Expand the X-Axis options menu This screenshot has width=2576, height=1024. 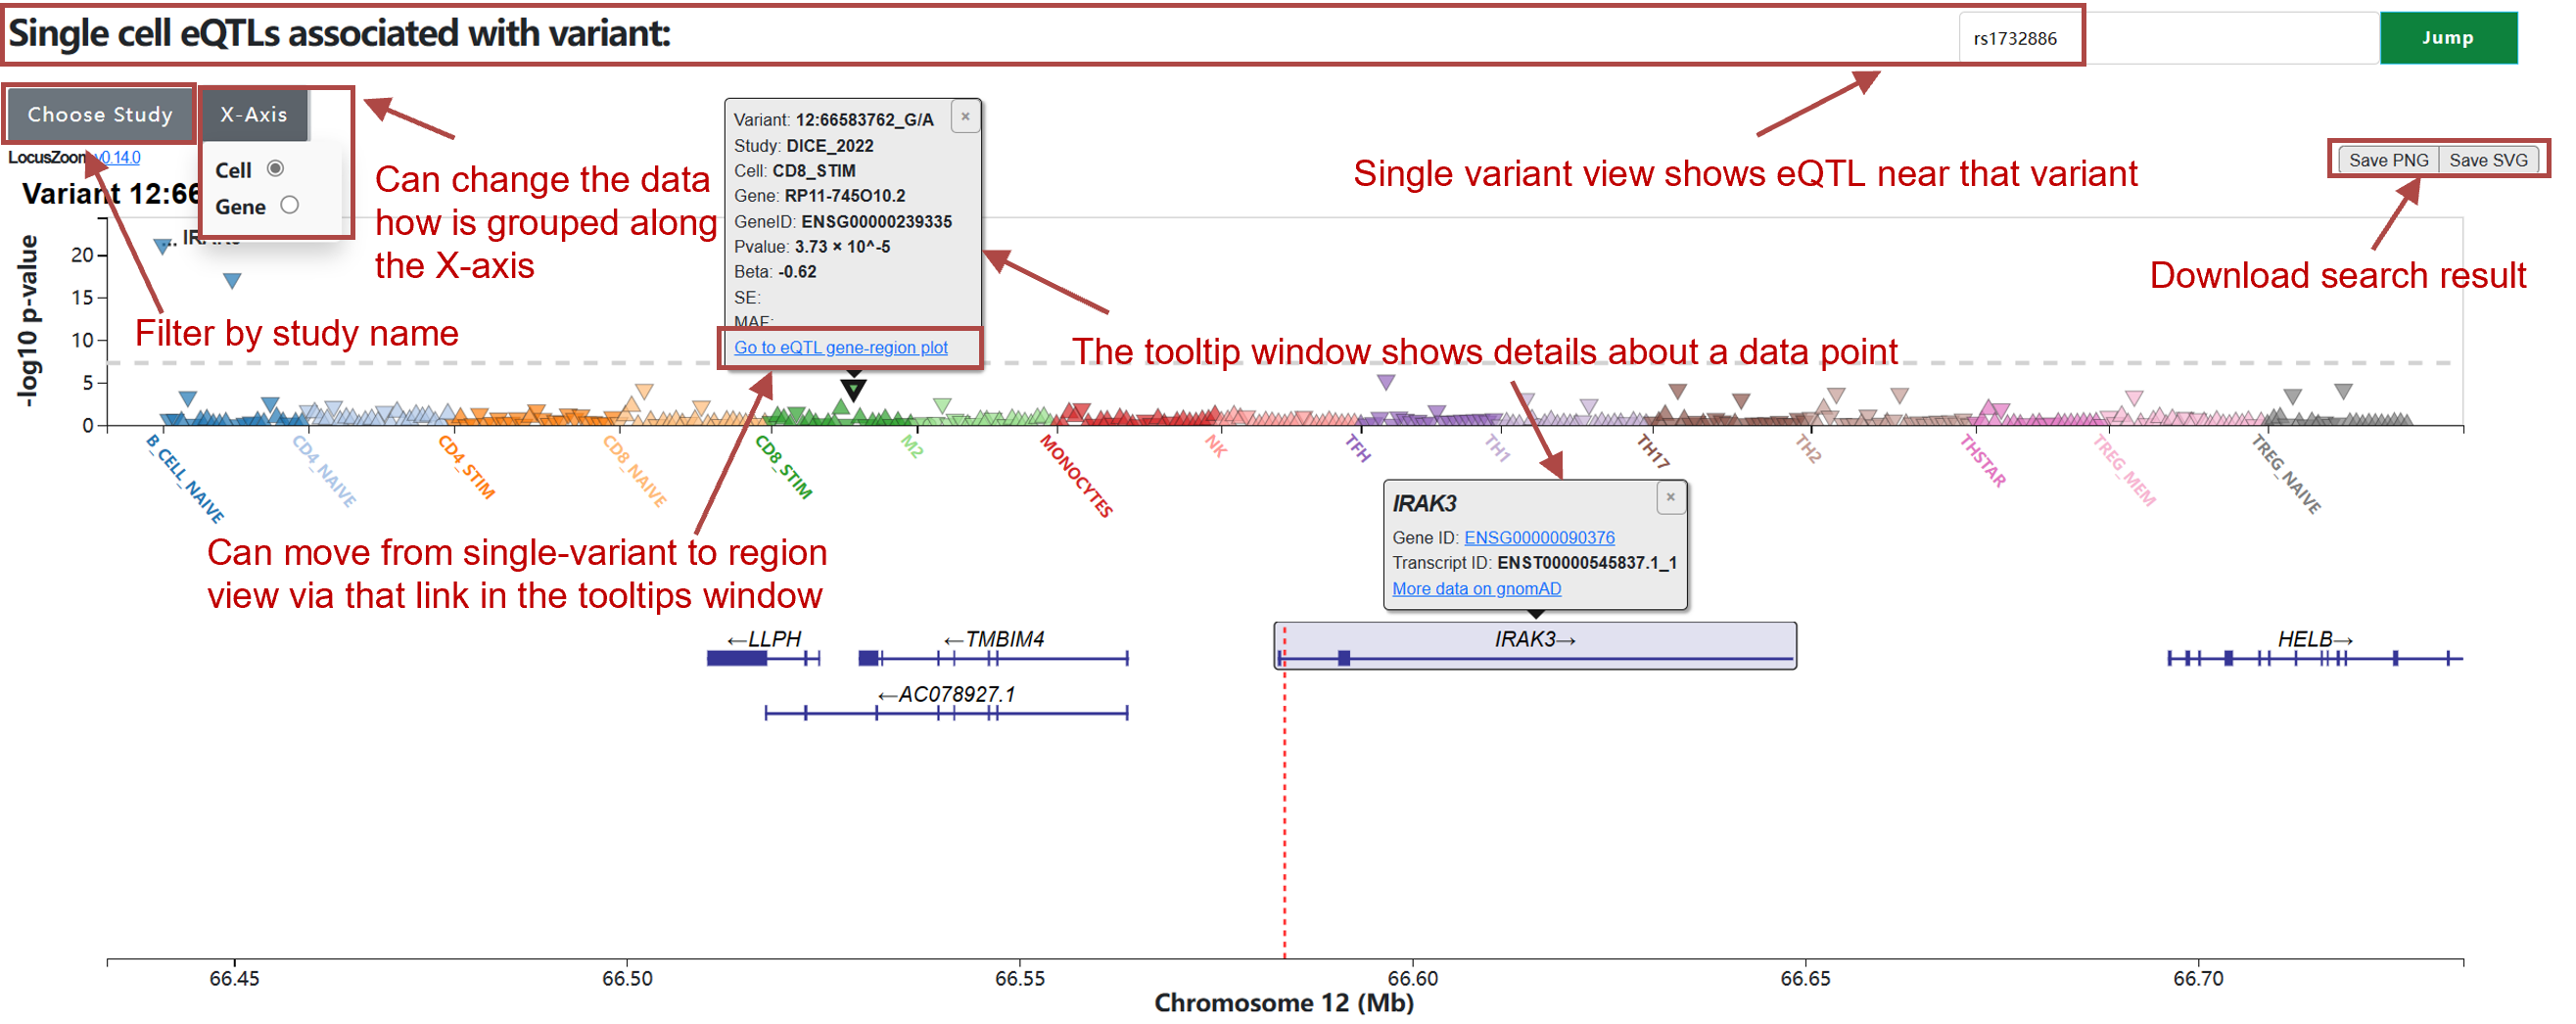[x=254, y=115]
